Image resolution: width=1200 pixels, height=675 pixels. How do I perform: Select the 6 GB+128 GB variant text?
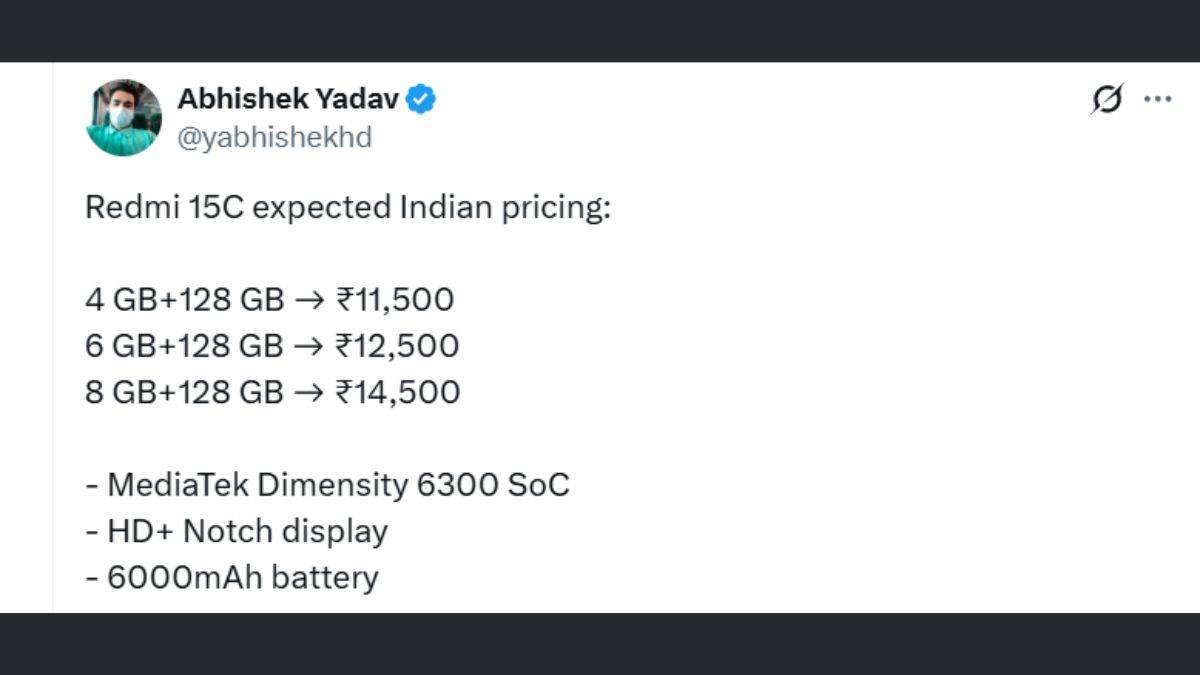pyautogui.click(x=184, y=345)
